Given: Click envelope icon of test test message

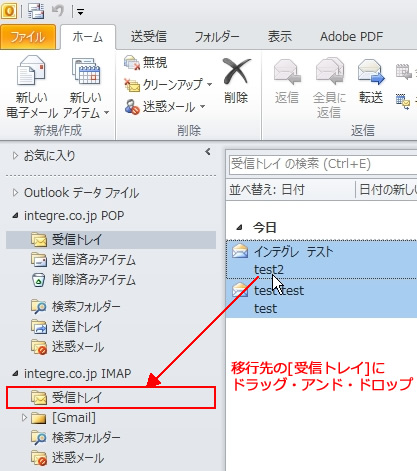Looking at the screenshot, I should click(240, 290).
